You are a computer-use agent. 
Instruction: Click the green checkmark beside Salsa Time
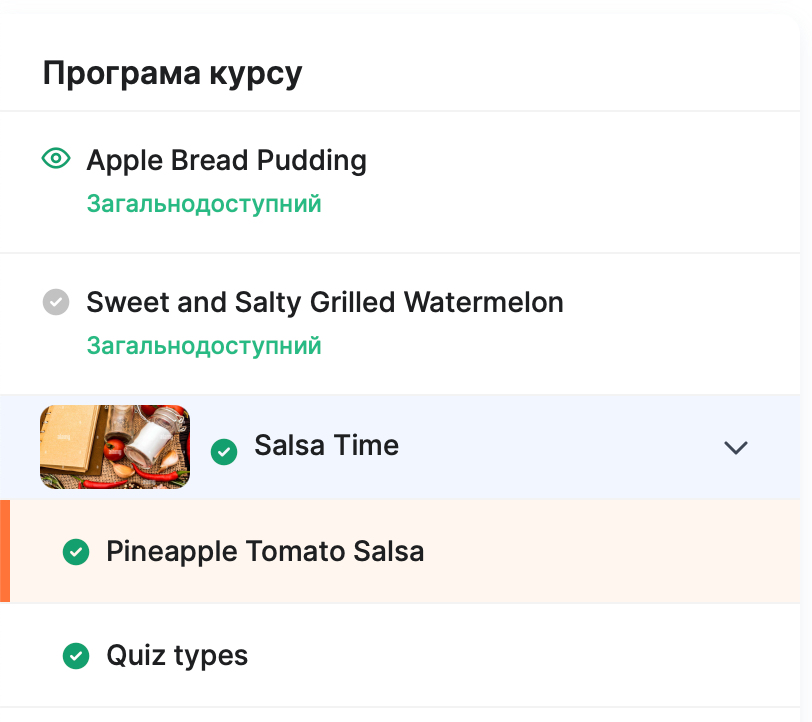224,452
